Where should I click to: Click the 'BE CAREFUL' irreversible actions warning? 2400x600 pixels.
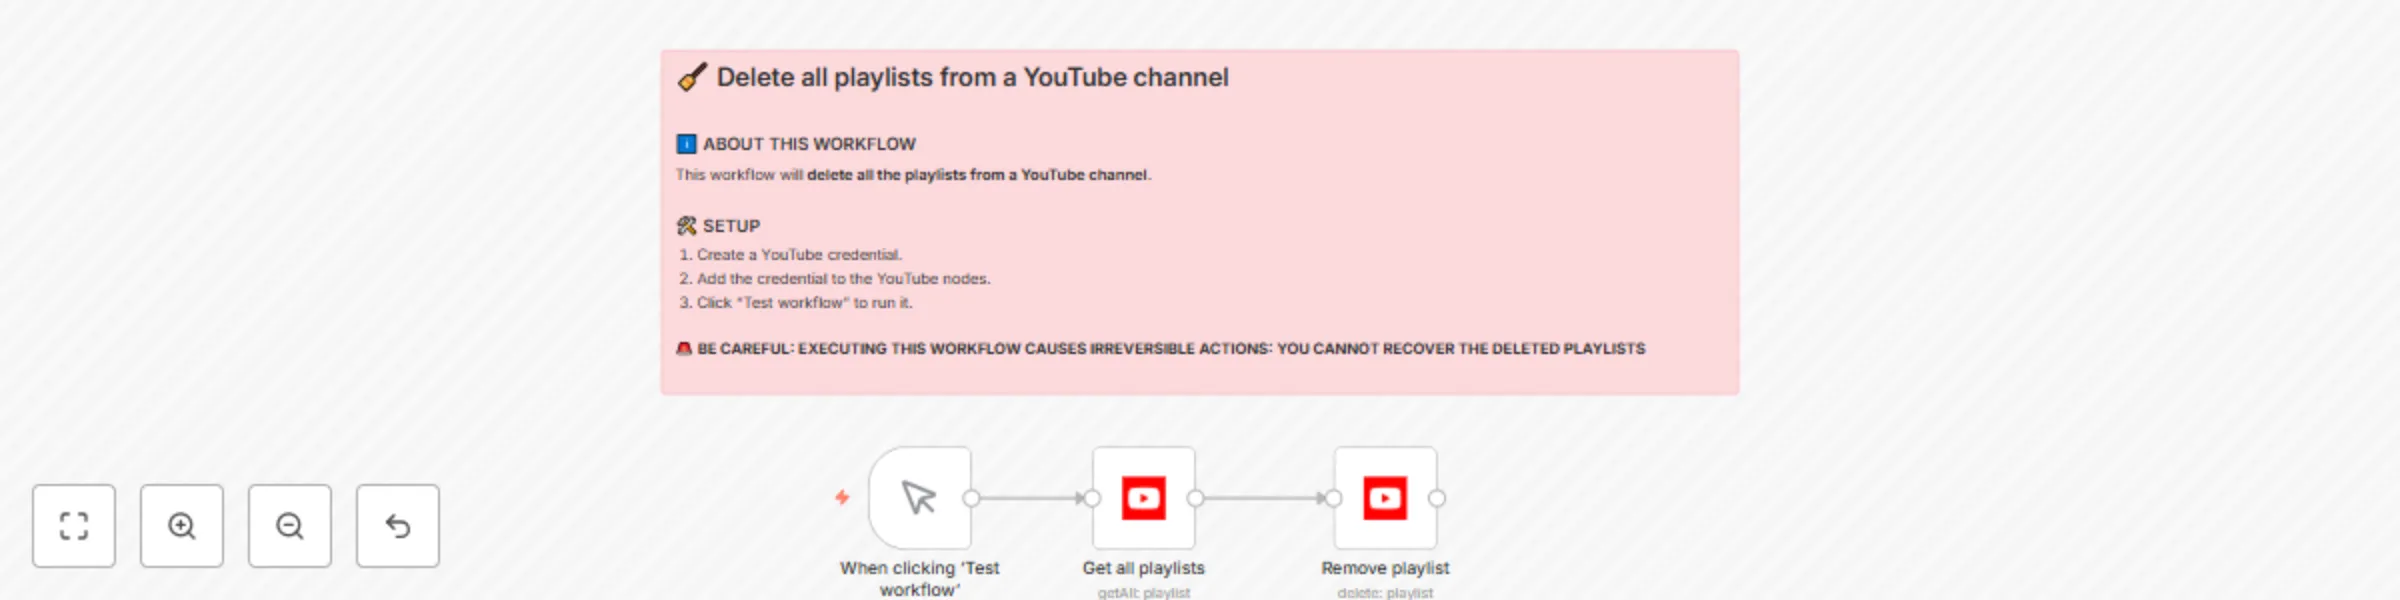coord(1171,349)
